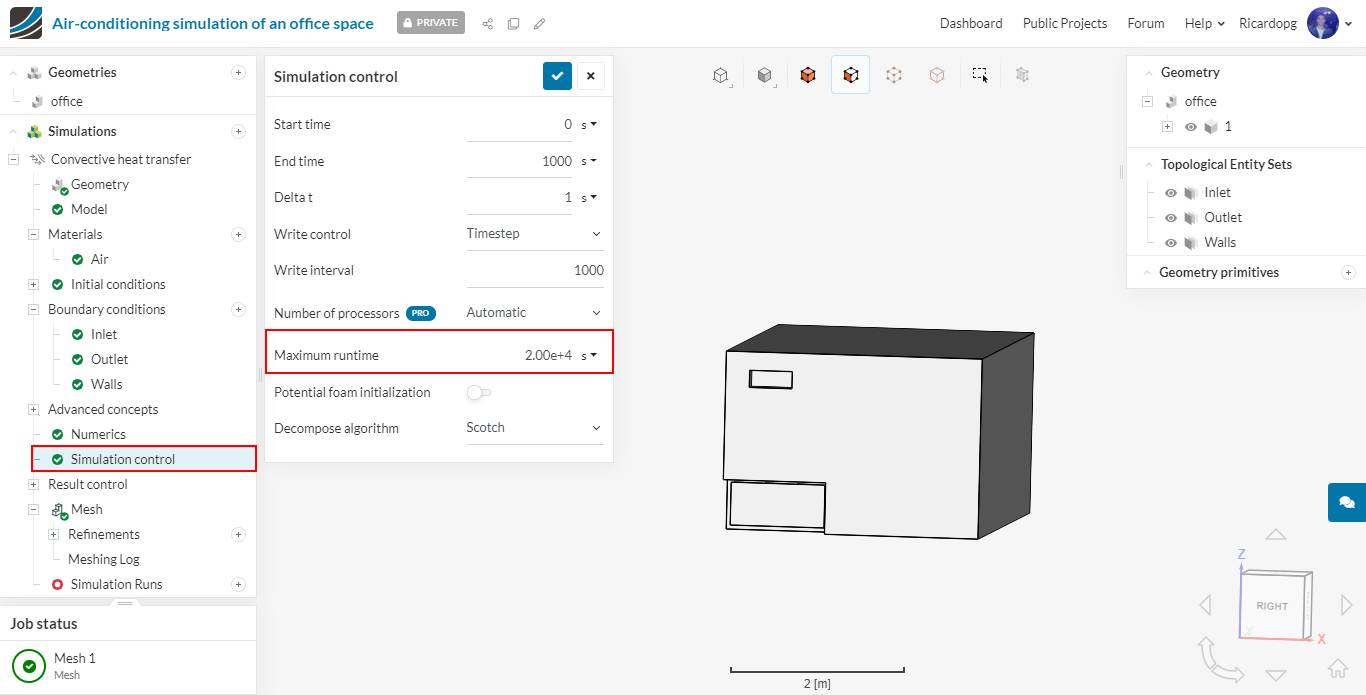Reset camera with the home icon
This screenshot has height=695, width=1366.
point(1337,668)
